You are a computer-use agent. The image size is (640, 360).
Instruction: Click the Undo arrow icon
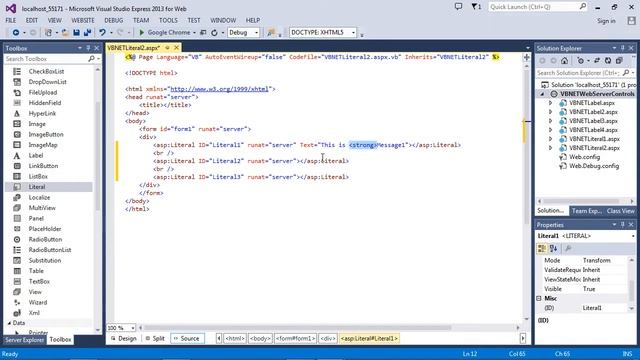click(102, 32)
